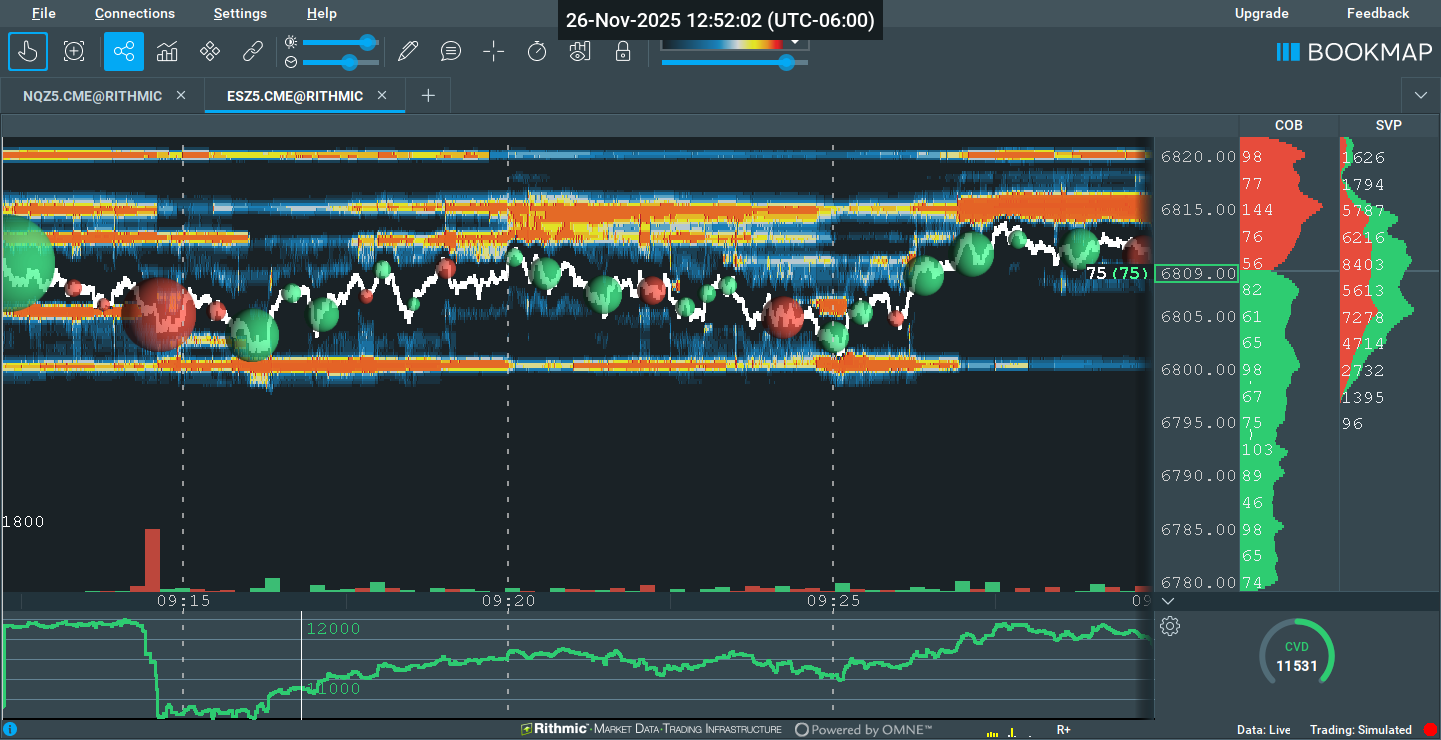This screenshot has width=1441, height=740.
Task: Click the 7278 volume profile value
Action: point(1364,317)
